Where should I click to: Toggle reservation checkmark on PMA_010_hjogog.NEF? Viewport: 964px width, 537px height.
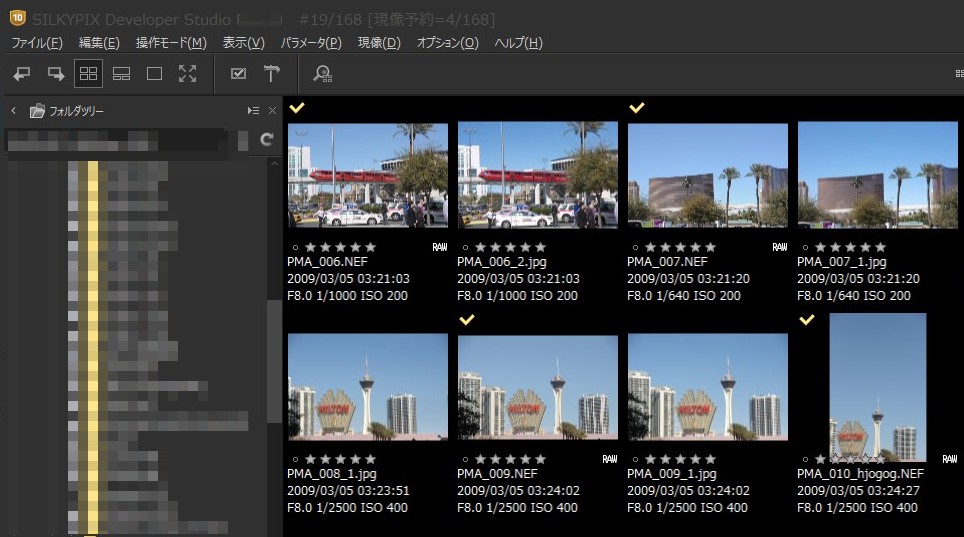tap(807, 320)
